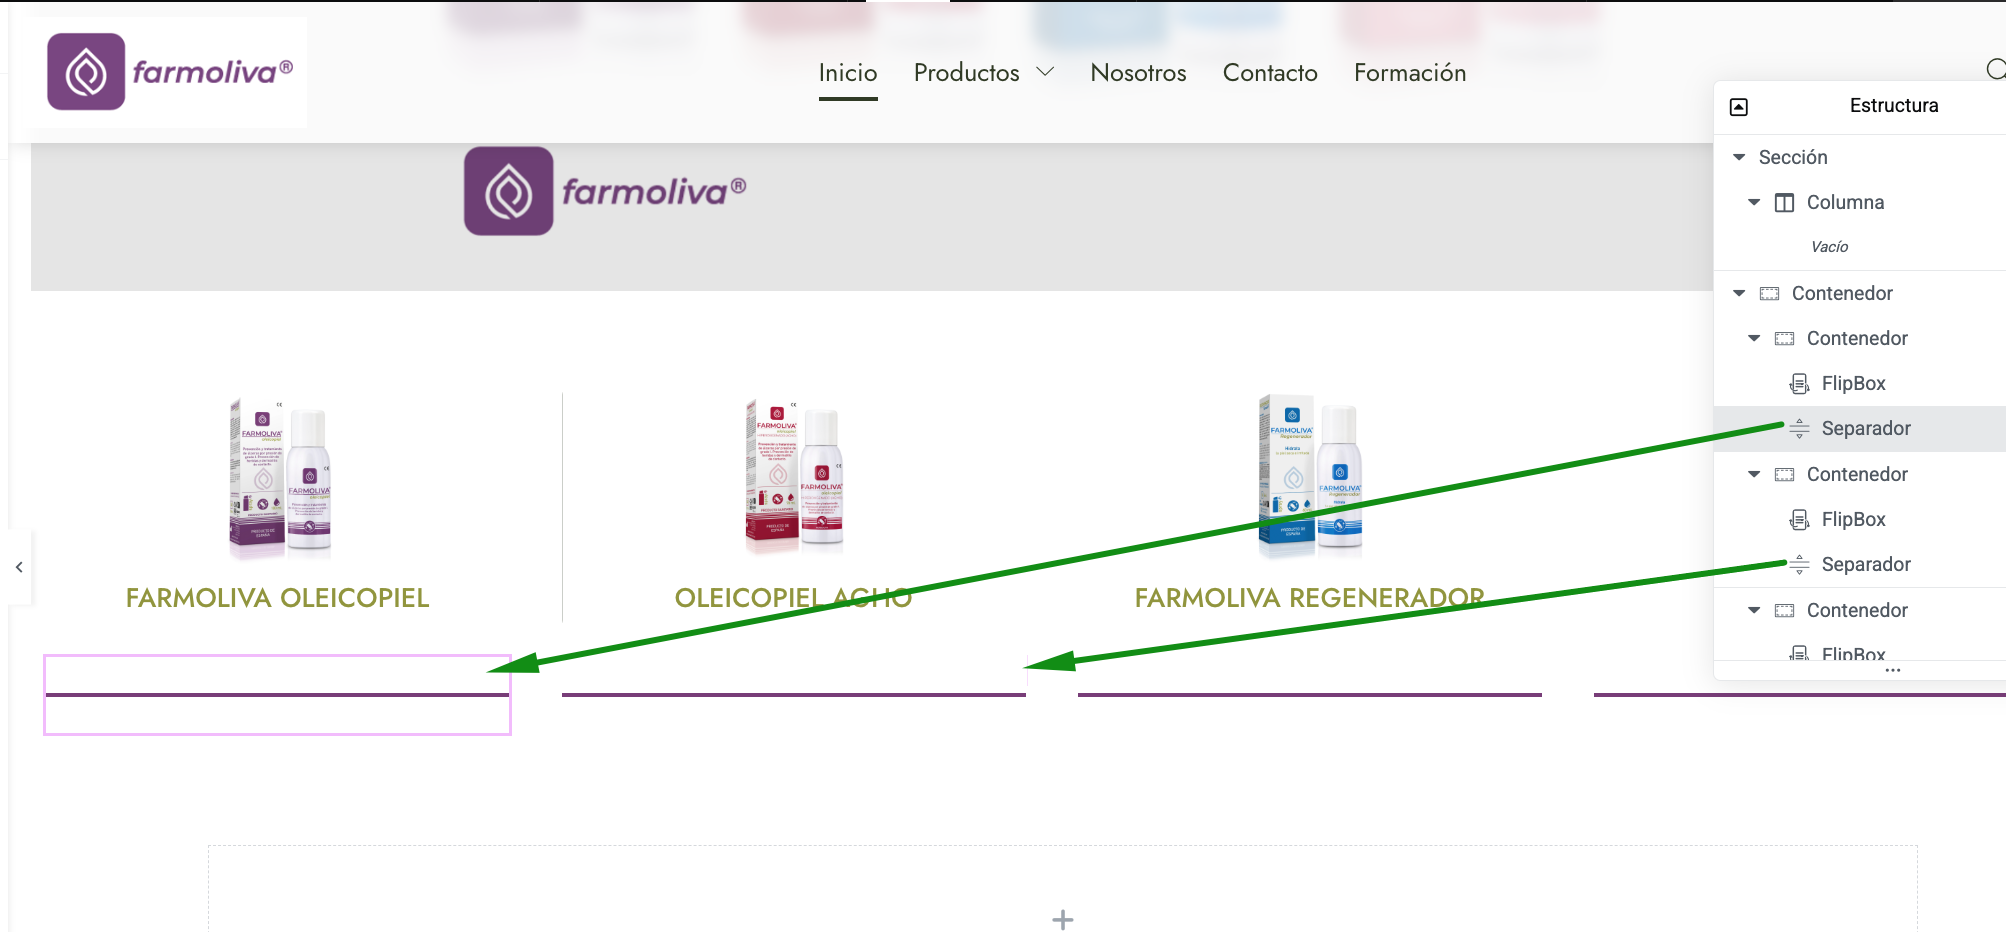The image size is (2006, 932).
Task: Select the second FlipBox label
Action: (1853, 519)
